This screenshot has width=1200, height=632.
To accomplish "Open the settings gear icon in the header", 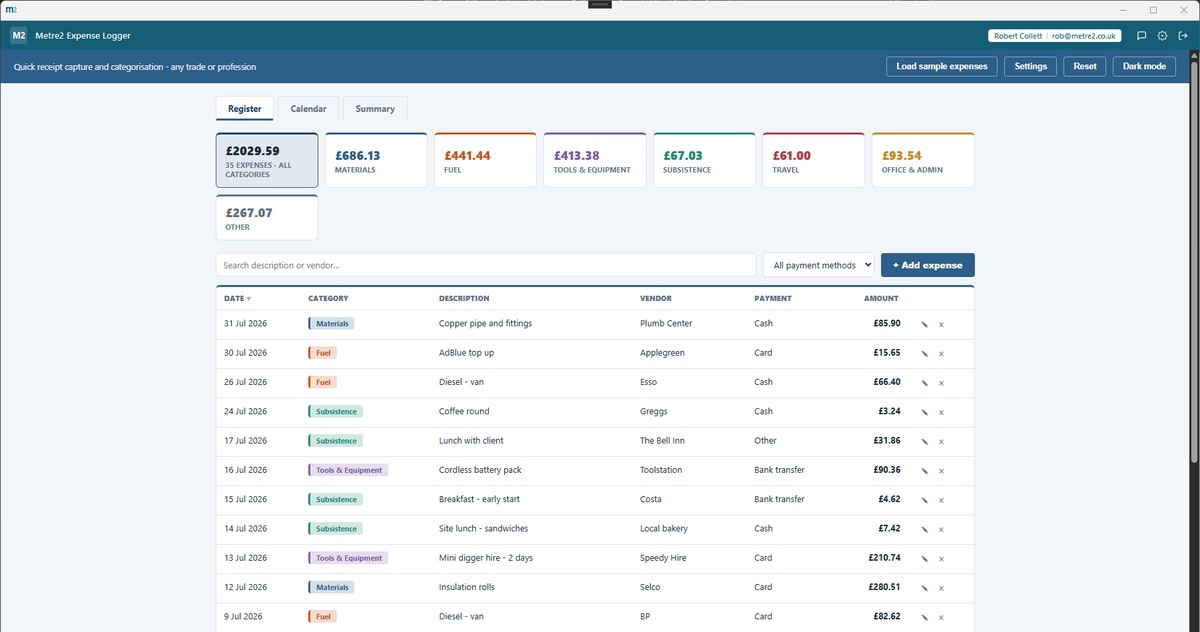I will click(x=1162, y=36).
